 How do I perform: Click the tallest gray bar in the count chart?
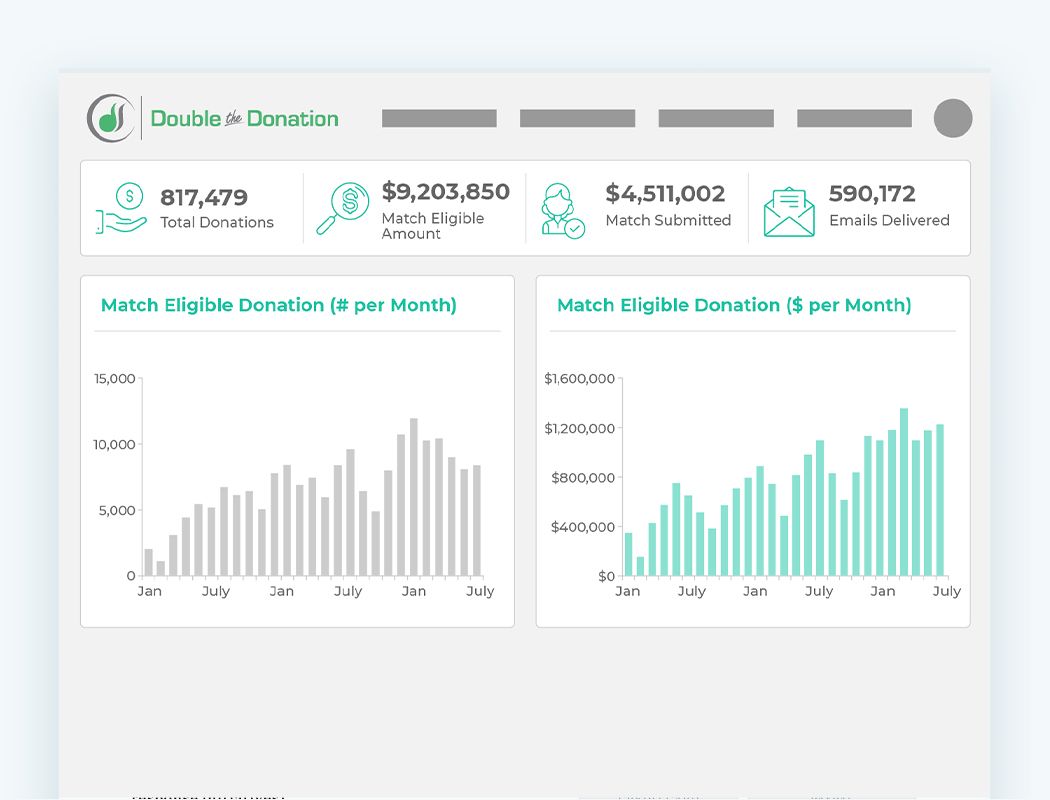tap(414, 497)
